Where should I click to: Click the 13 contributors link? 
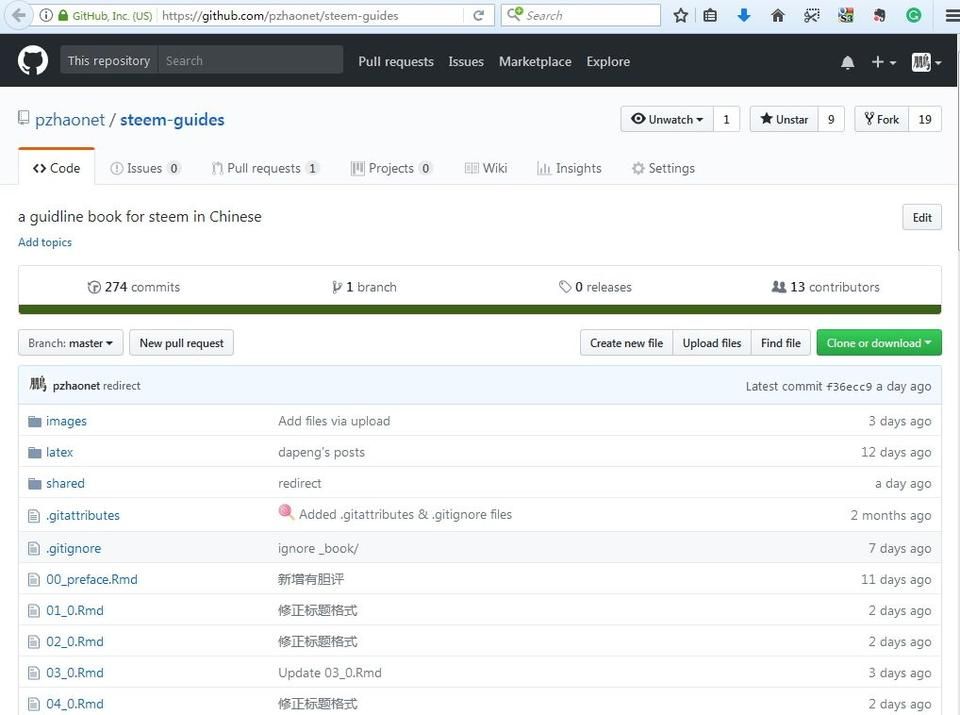pyautogui.click(x=826, y=287)
